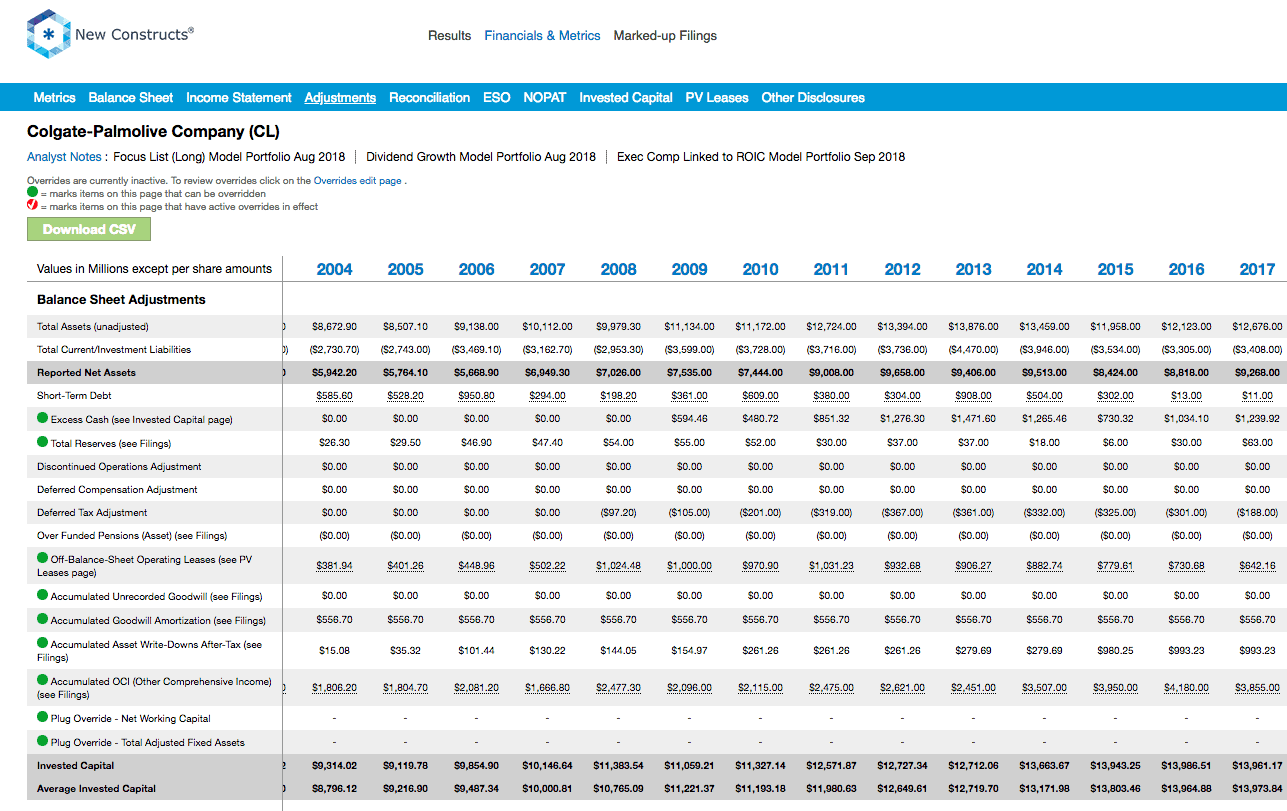Switch to the Balance Sheet tab
This screenshot has width=1287, height=811.
pos(131,97)
